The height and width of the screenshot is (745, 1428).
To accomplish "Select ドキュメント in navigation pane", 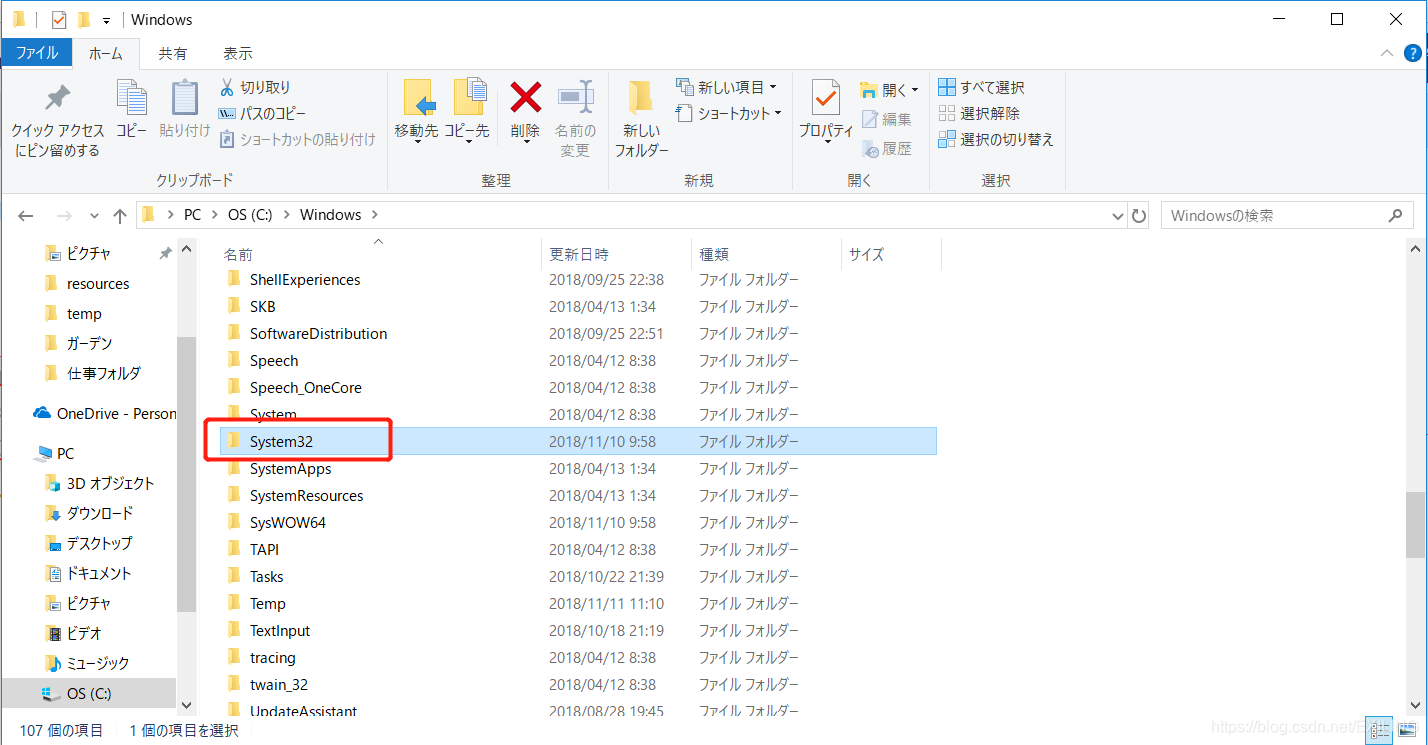I will point(89,573).
